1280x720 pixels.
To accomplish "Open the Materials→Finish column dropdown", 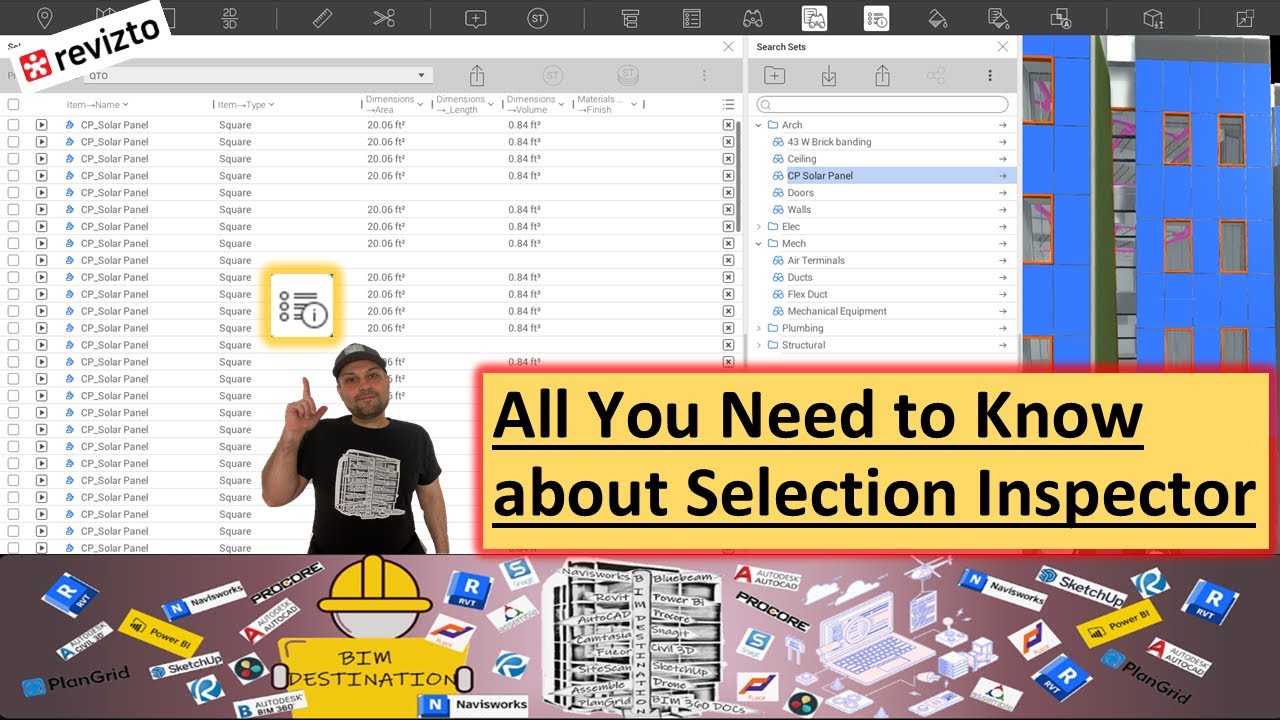I will pyautogui.click(x=632, y=104).
